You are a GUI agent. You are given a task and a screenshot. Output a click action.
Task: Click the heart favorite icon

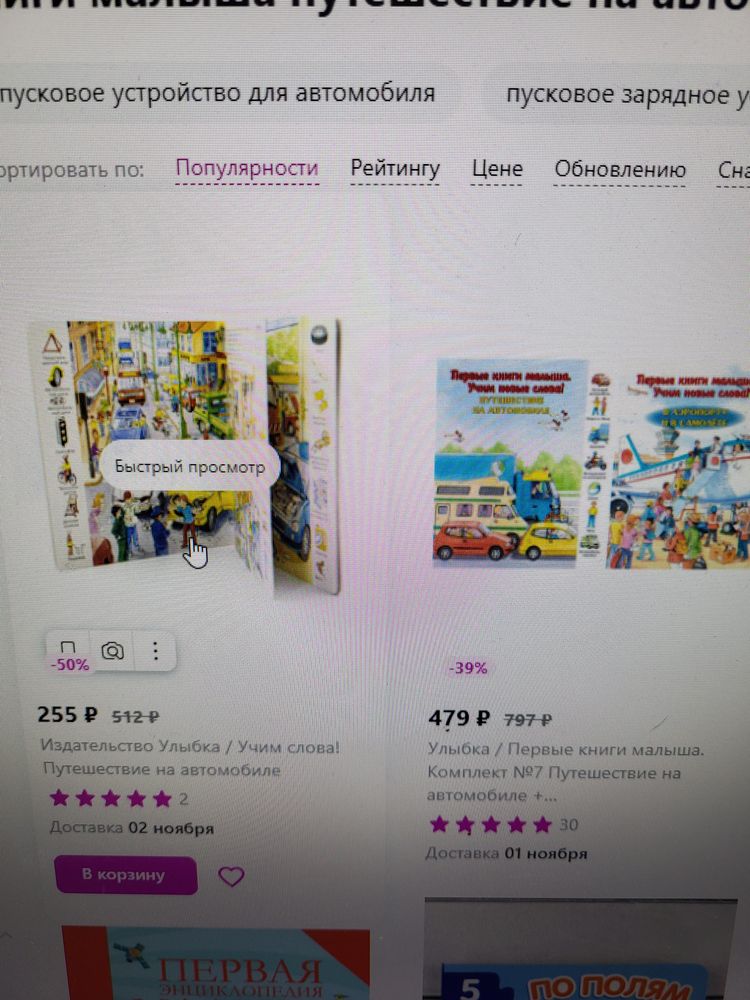(x=231, y=876)
